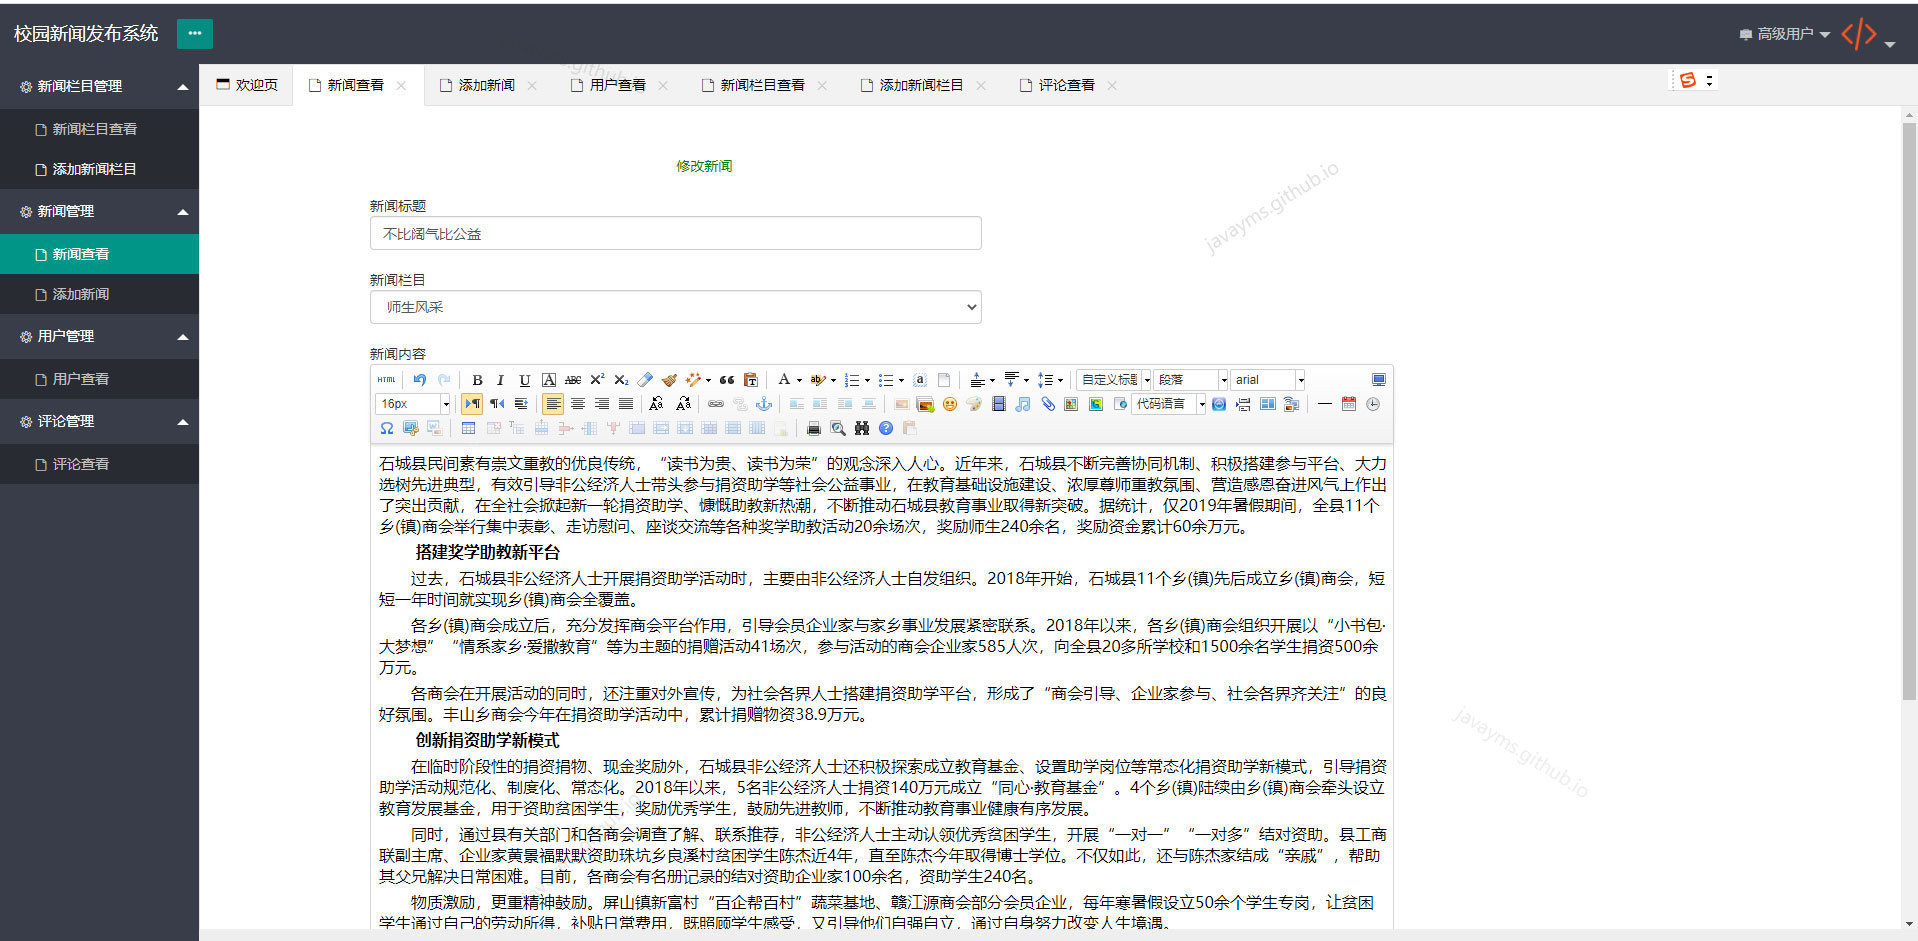1918x941 pixels.
Task: Open the 段落 paragraph format dropdown
Action: coord(1191,380)
